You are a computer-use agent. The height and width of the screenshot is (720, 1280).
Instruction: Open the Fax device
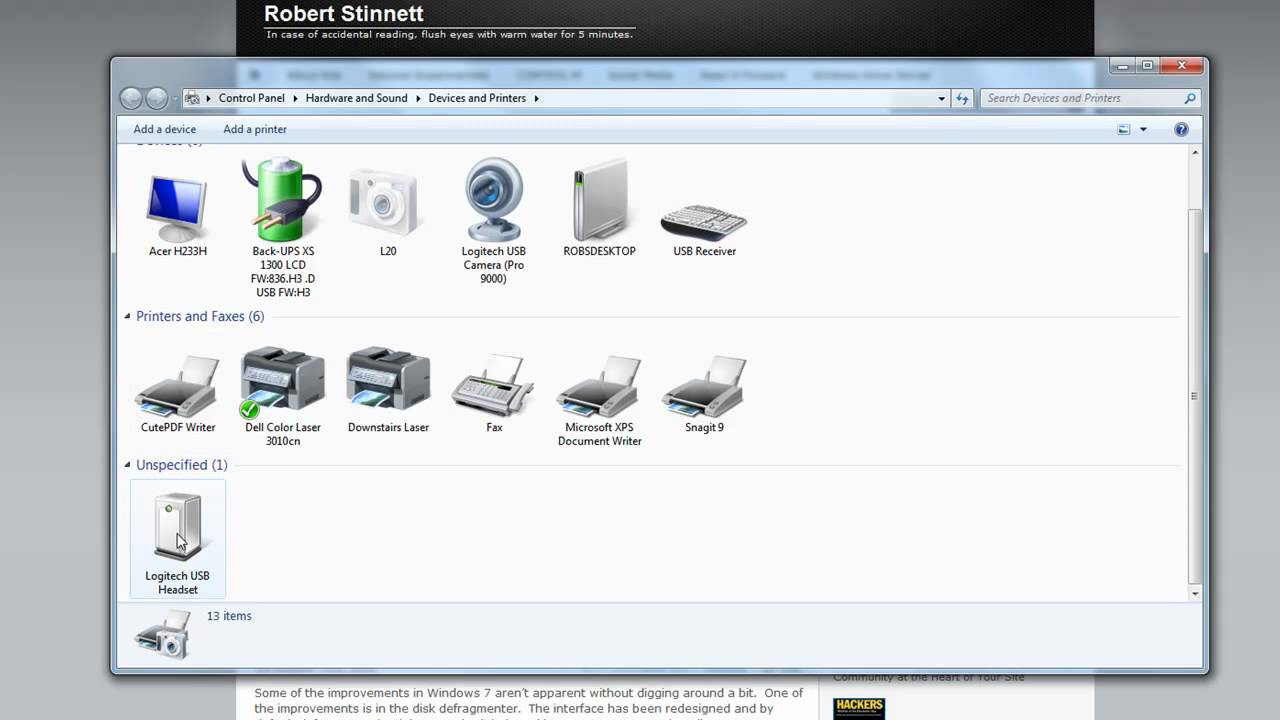(x=493, y=385)
